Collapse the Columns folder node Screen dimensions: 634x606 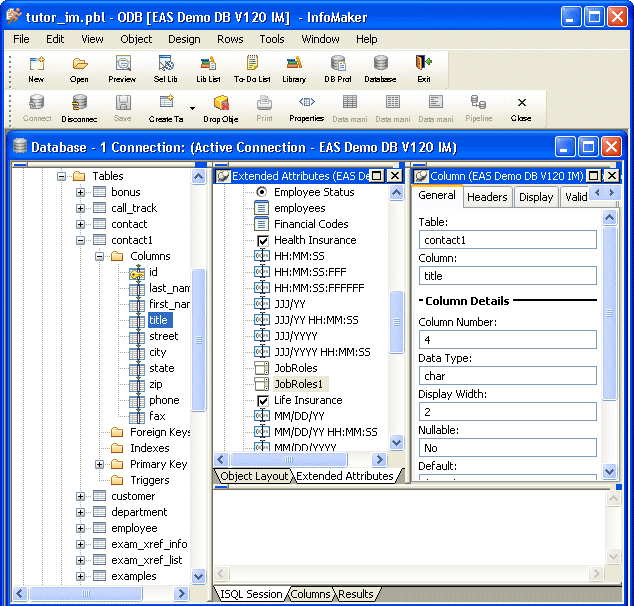pyautogui.click(x=99, y=256)
